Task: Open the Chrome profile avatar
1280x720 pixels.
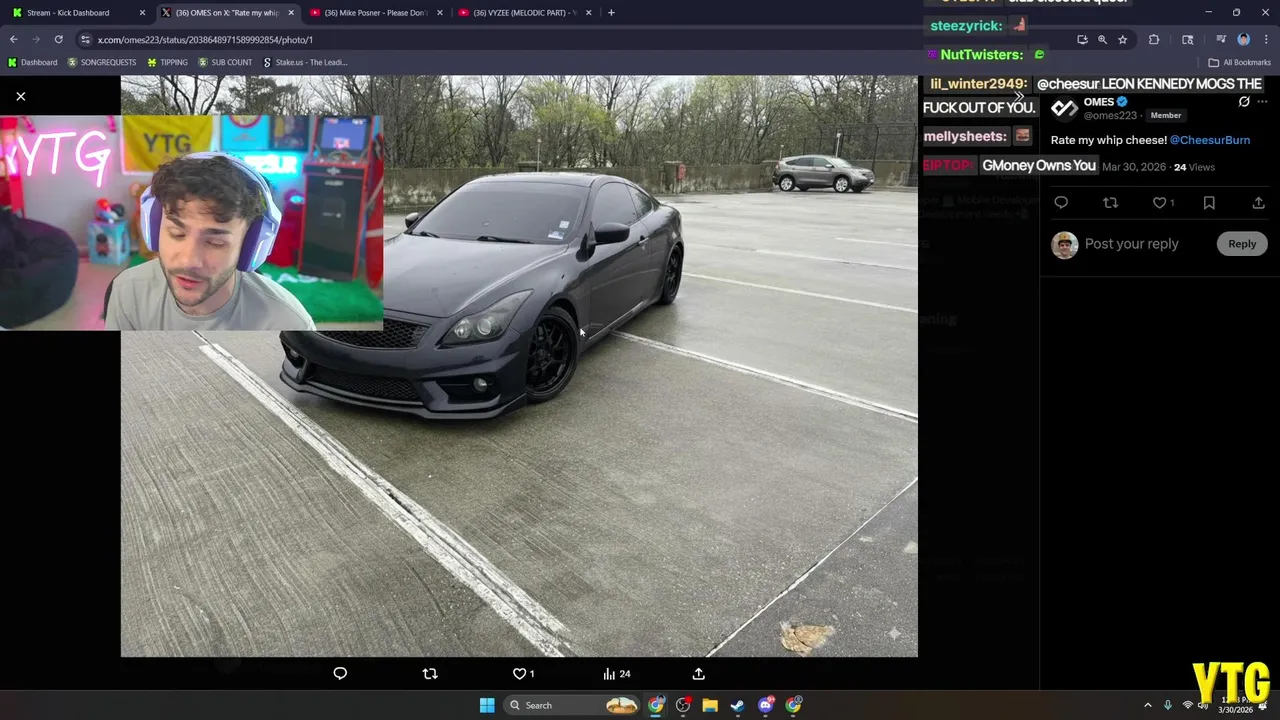Action: click(x=1243, y=39)
